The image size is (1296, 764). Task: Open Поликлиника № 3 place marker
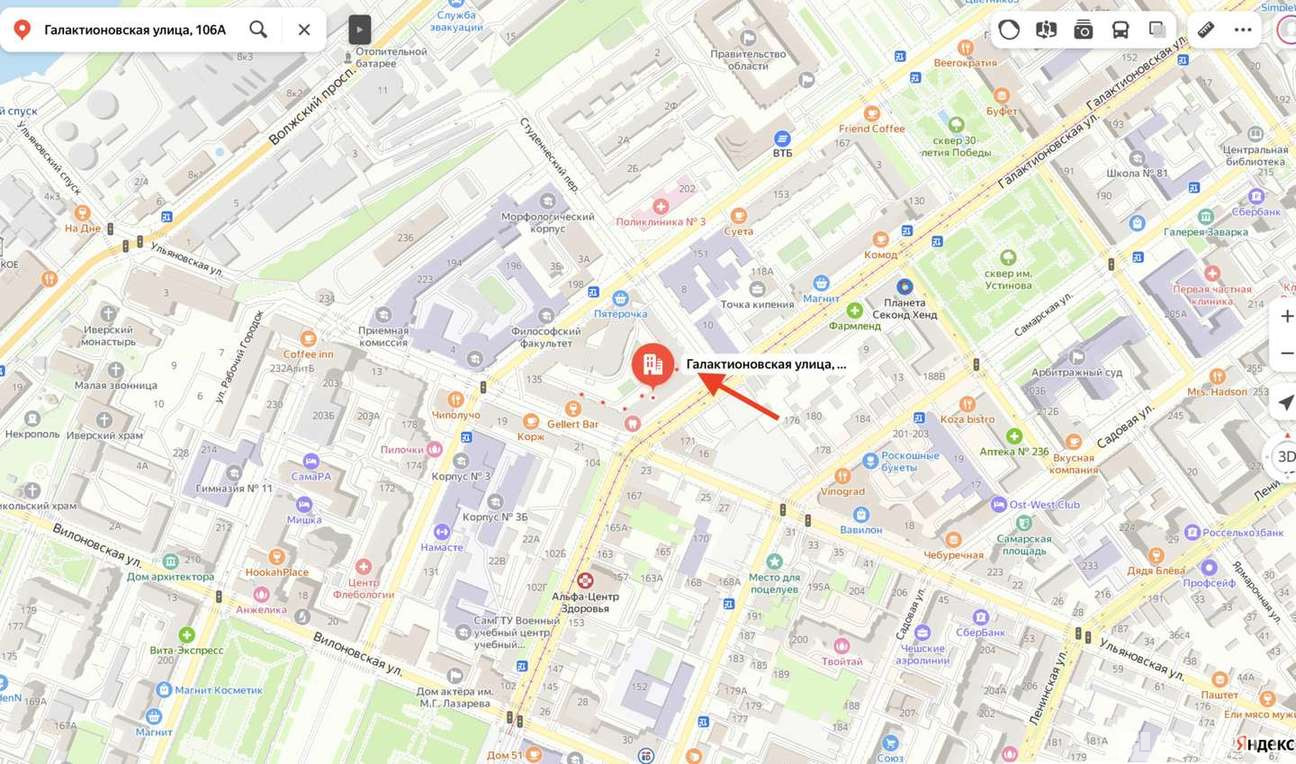click(x=660, y=206)
